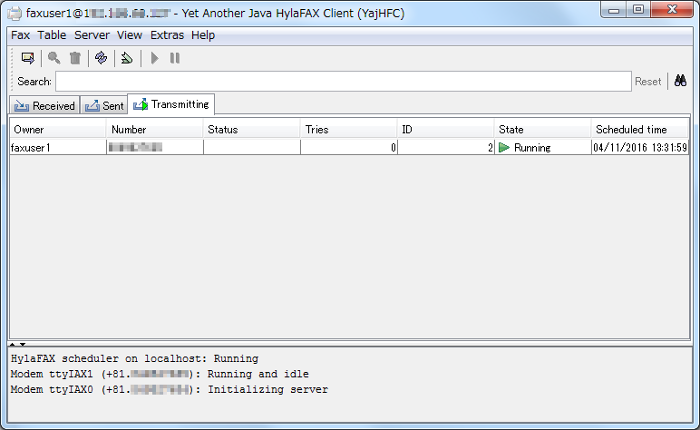Sort by the Tries column header
Image resolution: width=700 pixels, height=430 pixels.
[349, 129]
